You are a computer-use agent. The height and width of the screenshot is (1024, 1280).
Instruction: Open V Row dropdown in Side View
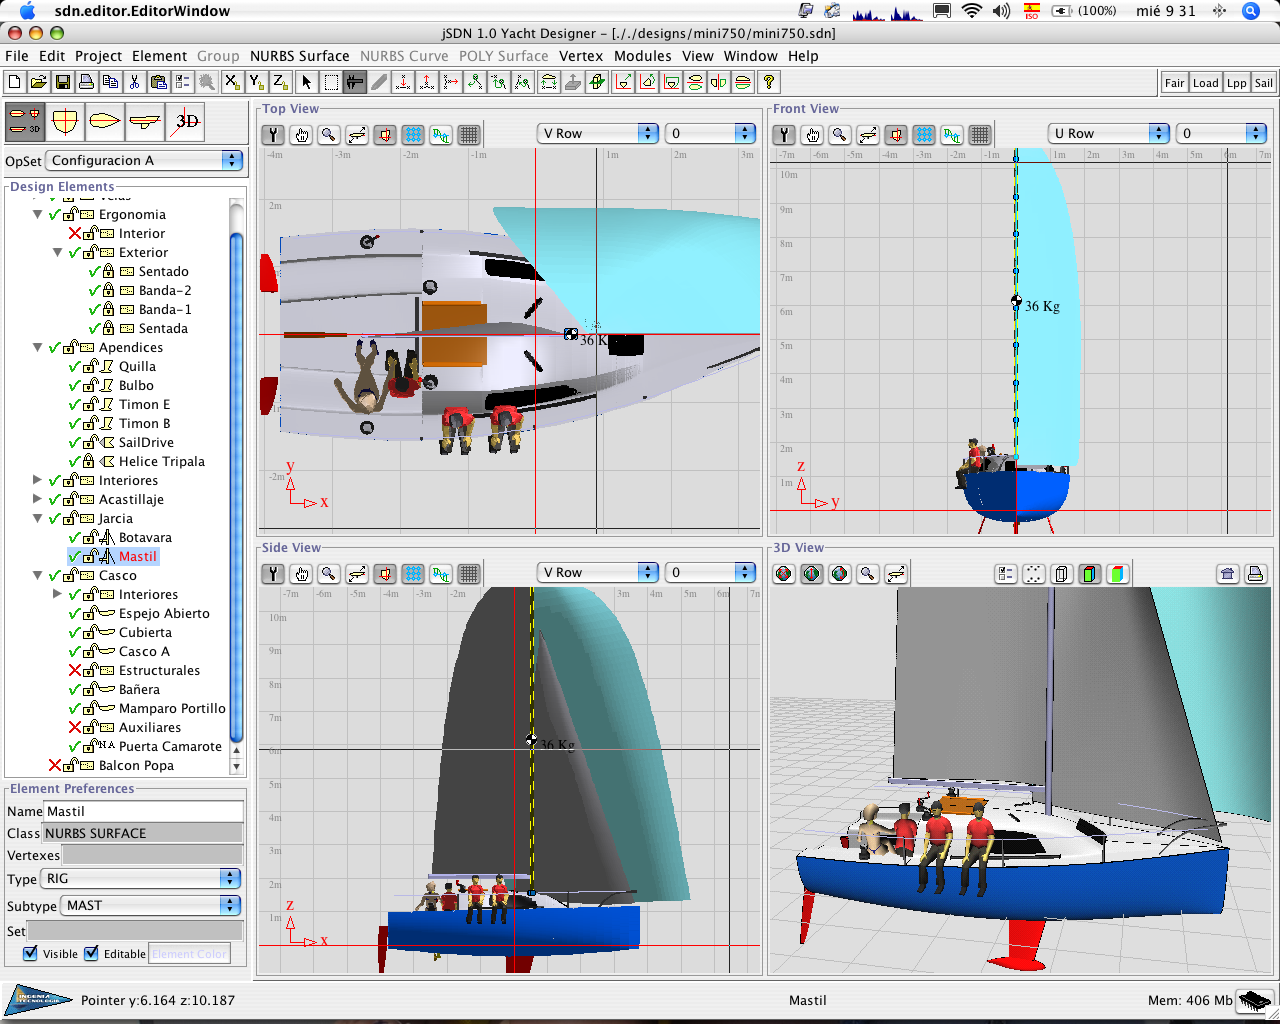(x=598, y=572)
